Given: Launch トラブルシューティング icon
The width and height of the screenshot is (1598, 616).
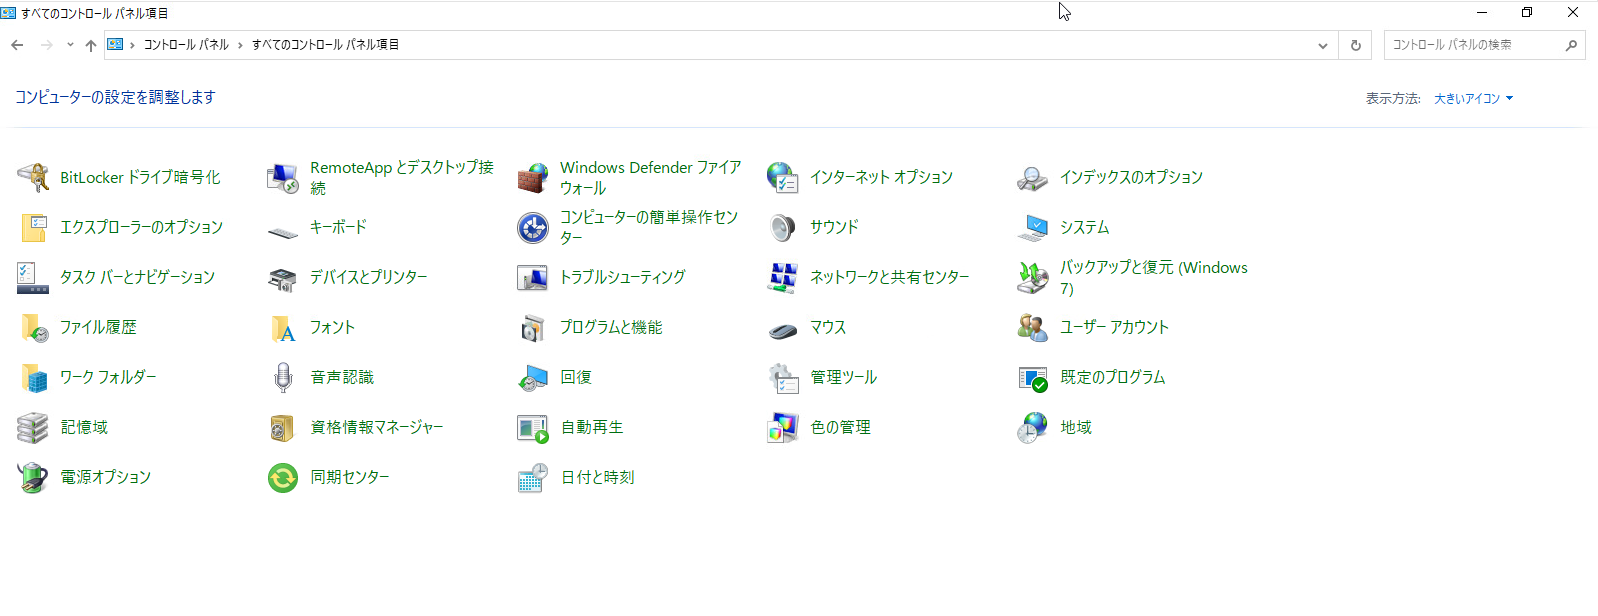Looking at the screenshot, I should (x=533, y=278).
